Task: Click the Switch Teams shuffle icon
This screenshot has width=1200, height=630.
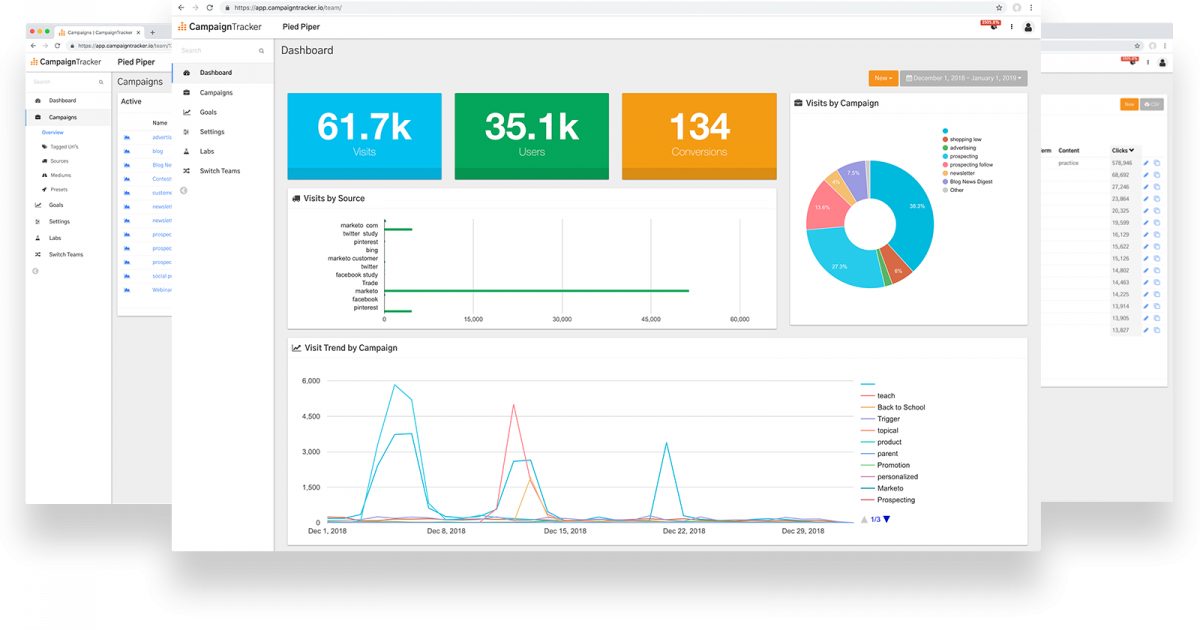Action: click(186, 171)
